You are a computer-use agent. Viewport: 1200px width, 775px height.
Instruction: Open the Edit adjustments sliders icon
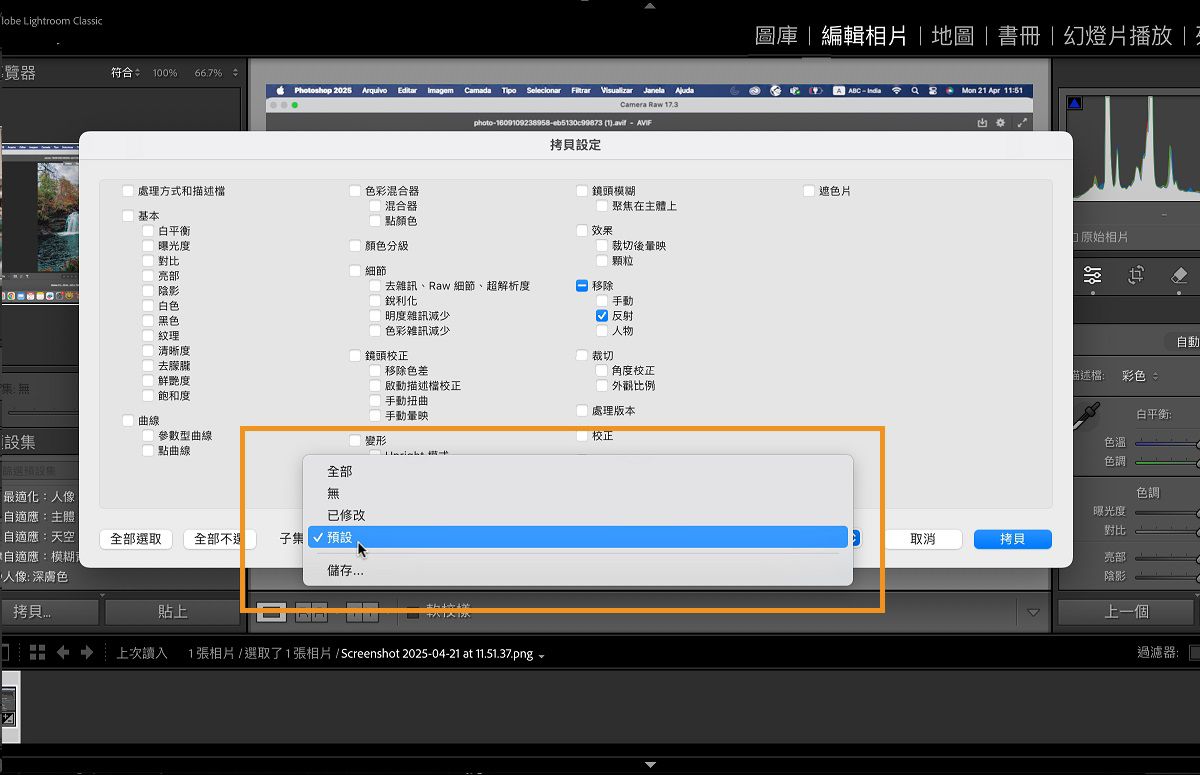click(1093, 276)
